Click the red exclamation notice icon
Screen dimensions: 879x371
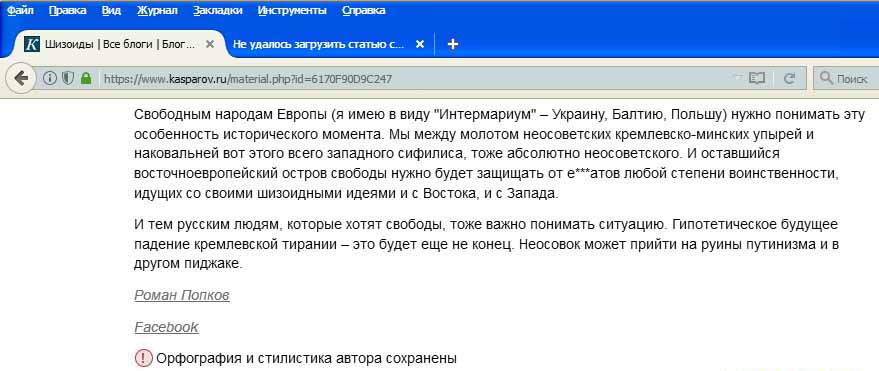pos(144,358)
